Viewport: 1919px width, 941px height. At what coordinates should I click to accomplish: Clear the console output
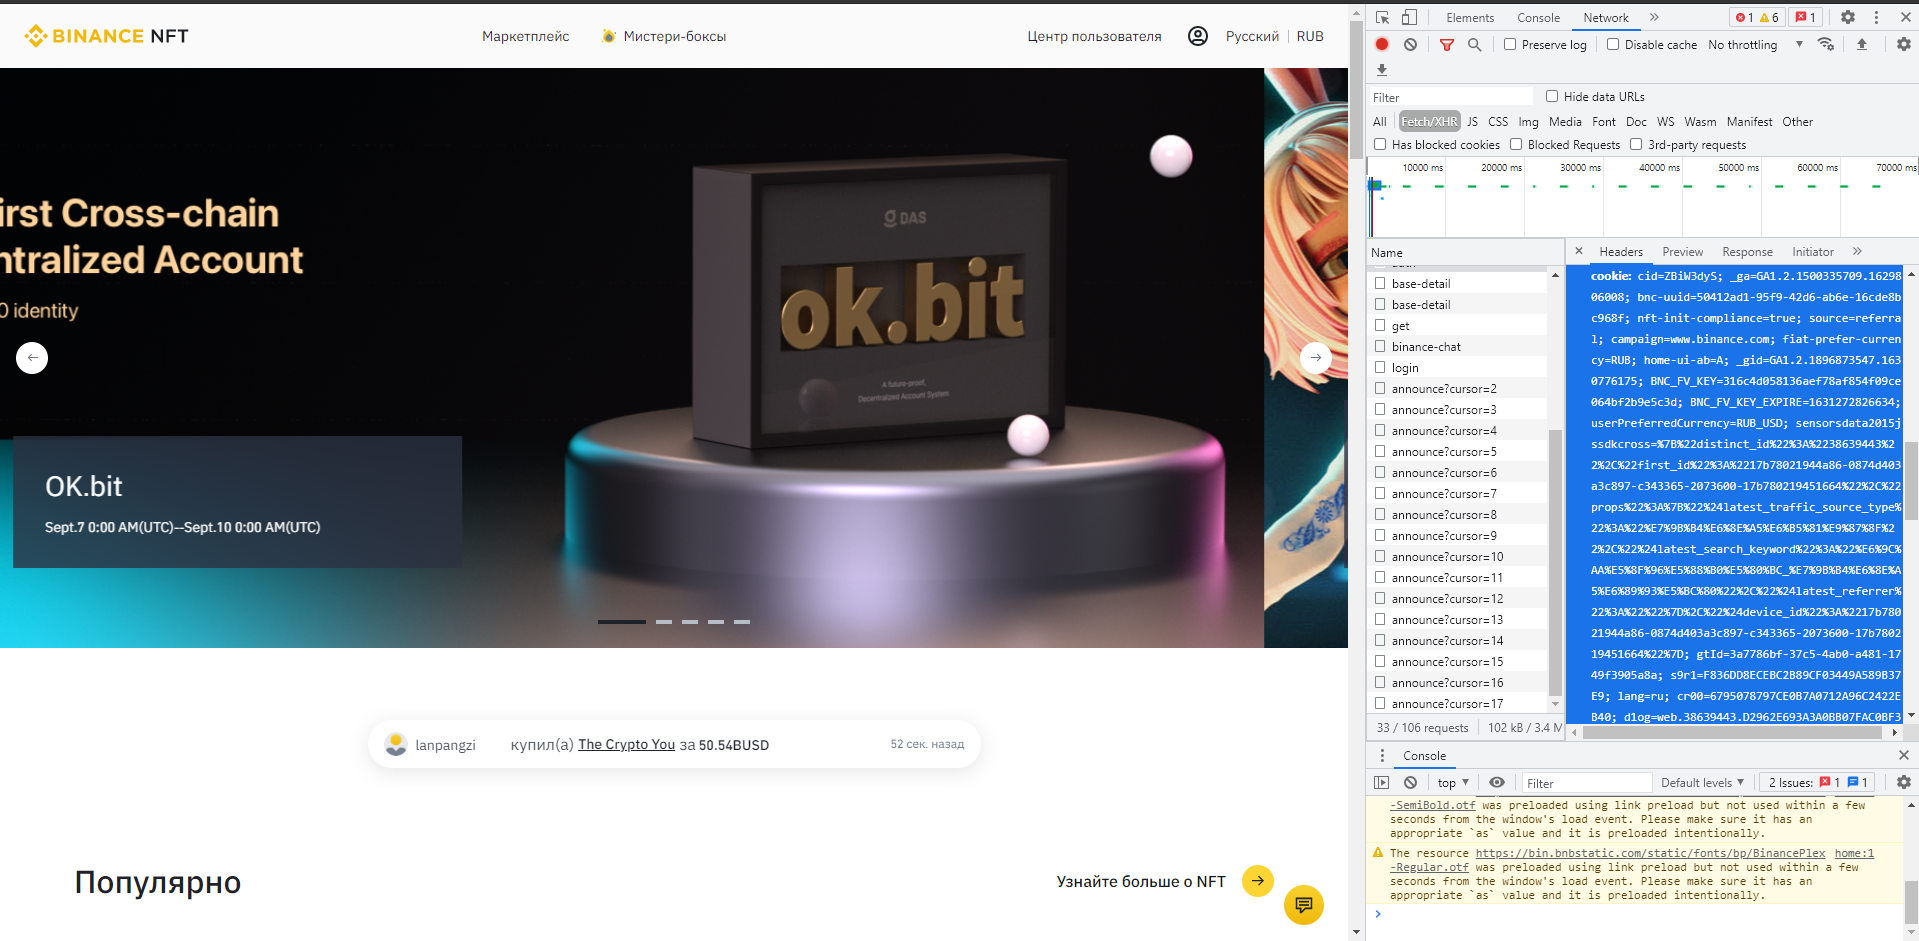point(1410,782)
